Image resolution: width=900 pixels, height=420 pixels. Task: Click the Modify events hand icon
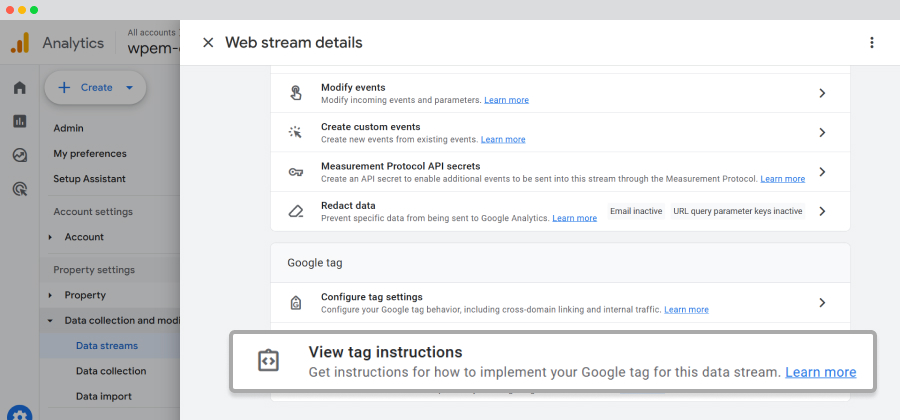[296, 93]
